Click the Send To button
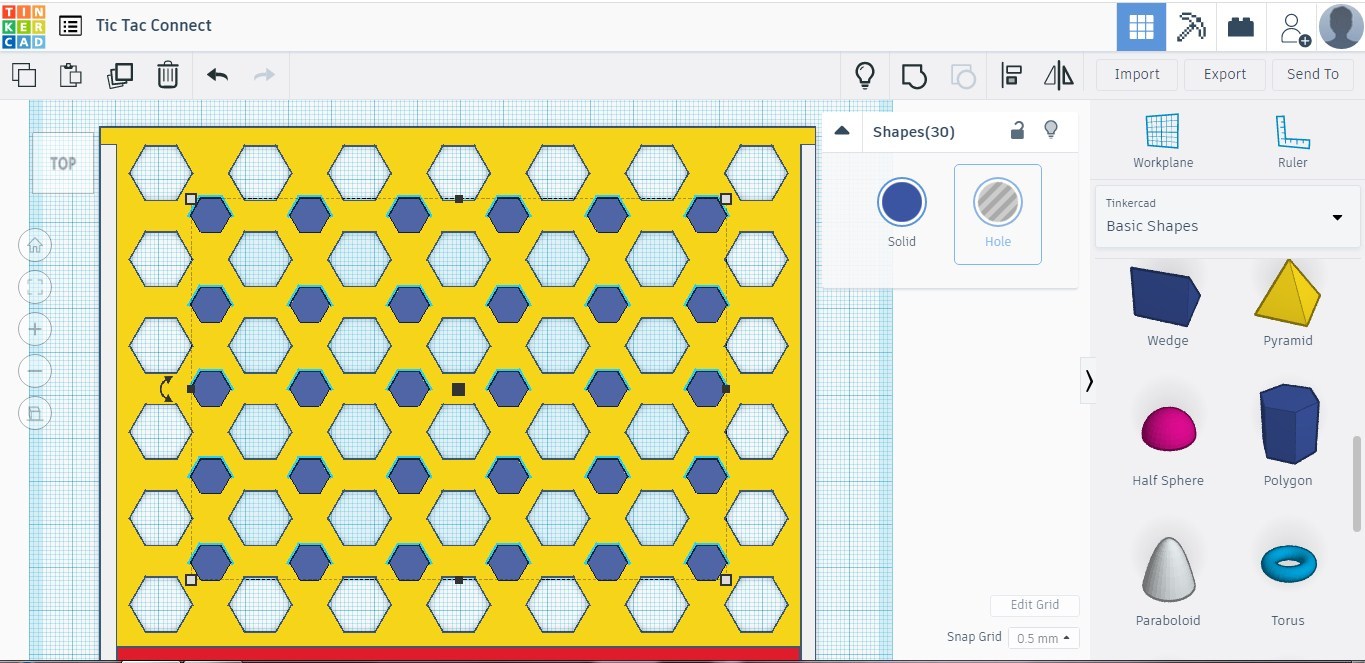Viewport: 1365px width, 663px height. point(1313,74)
